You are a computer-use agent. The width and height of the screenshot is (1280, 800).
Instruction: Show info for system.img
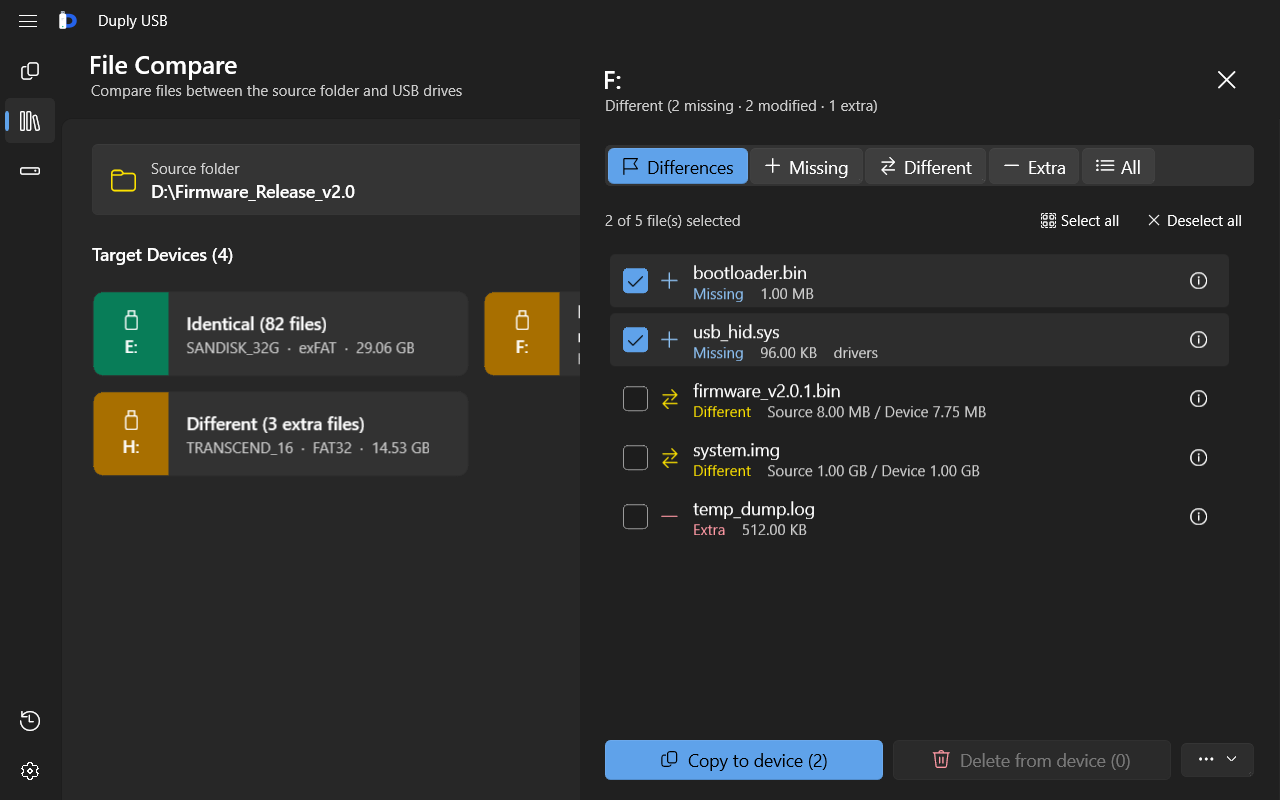tap(1198, 458)
